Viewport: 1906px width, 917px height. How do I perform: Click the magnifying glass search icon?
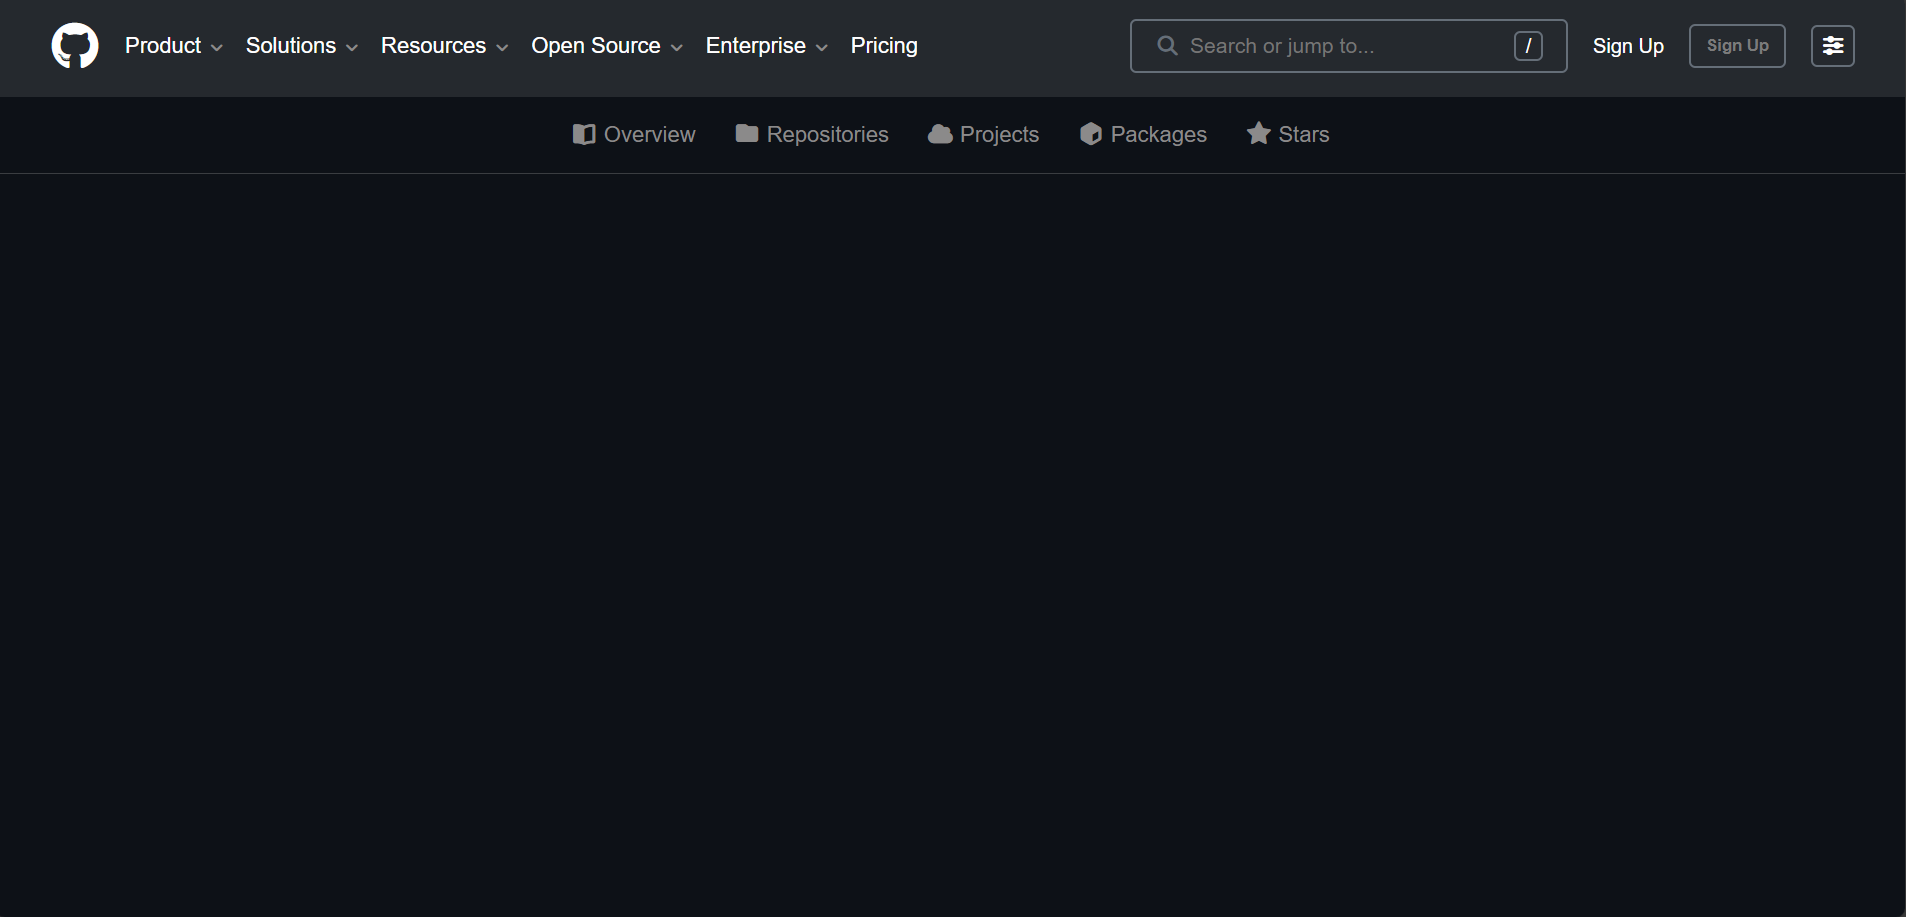[x=1165, y=45]
